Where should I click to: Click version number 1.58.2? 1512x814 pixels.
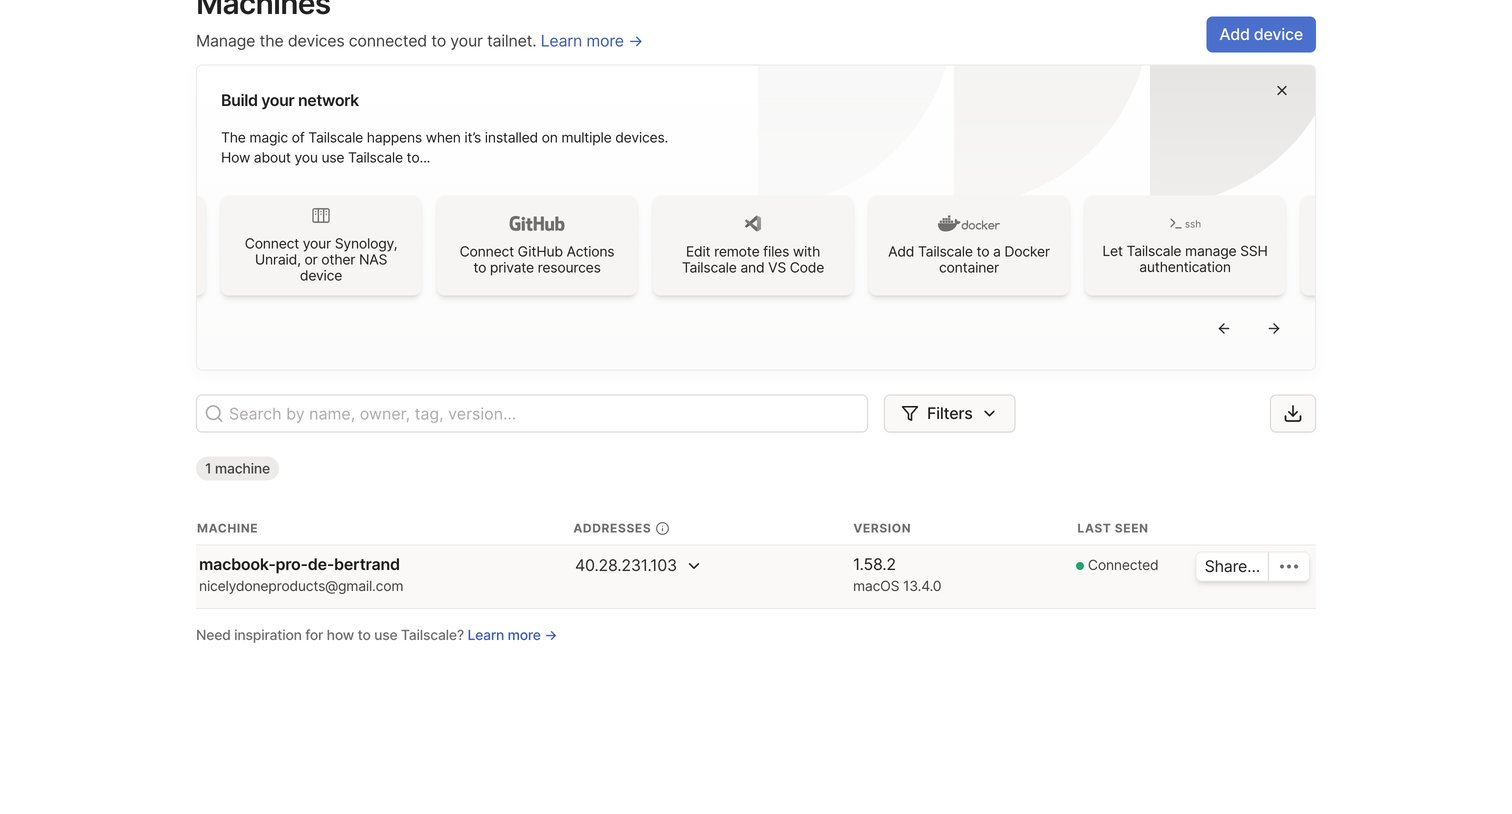(x=874, y=565)
